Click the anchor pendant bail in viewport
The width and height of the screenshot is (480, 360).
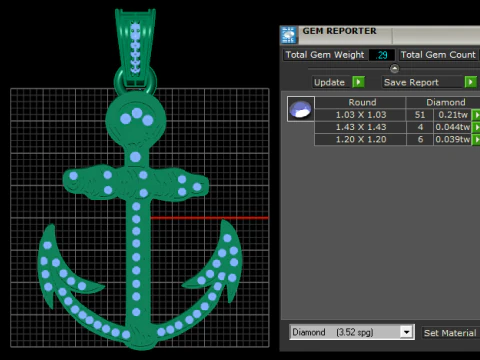pos(135,47)
